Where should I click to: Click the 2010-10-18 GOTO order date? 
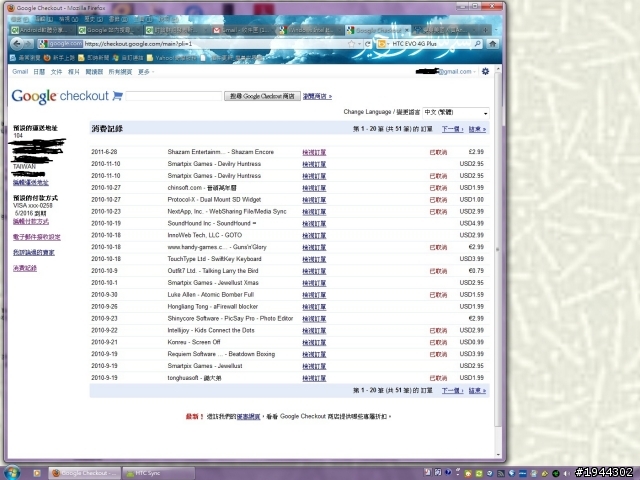(x=106, y=235)
